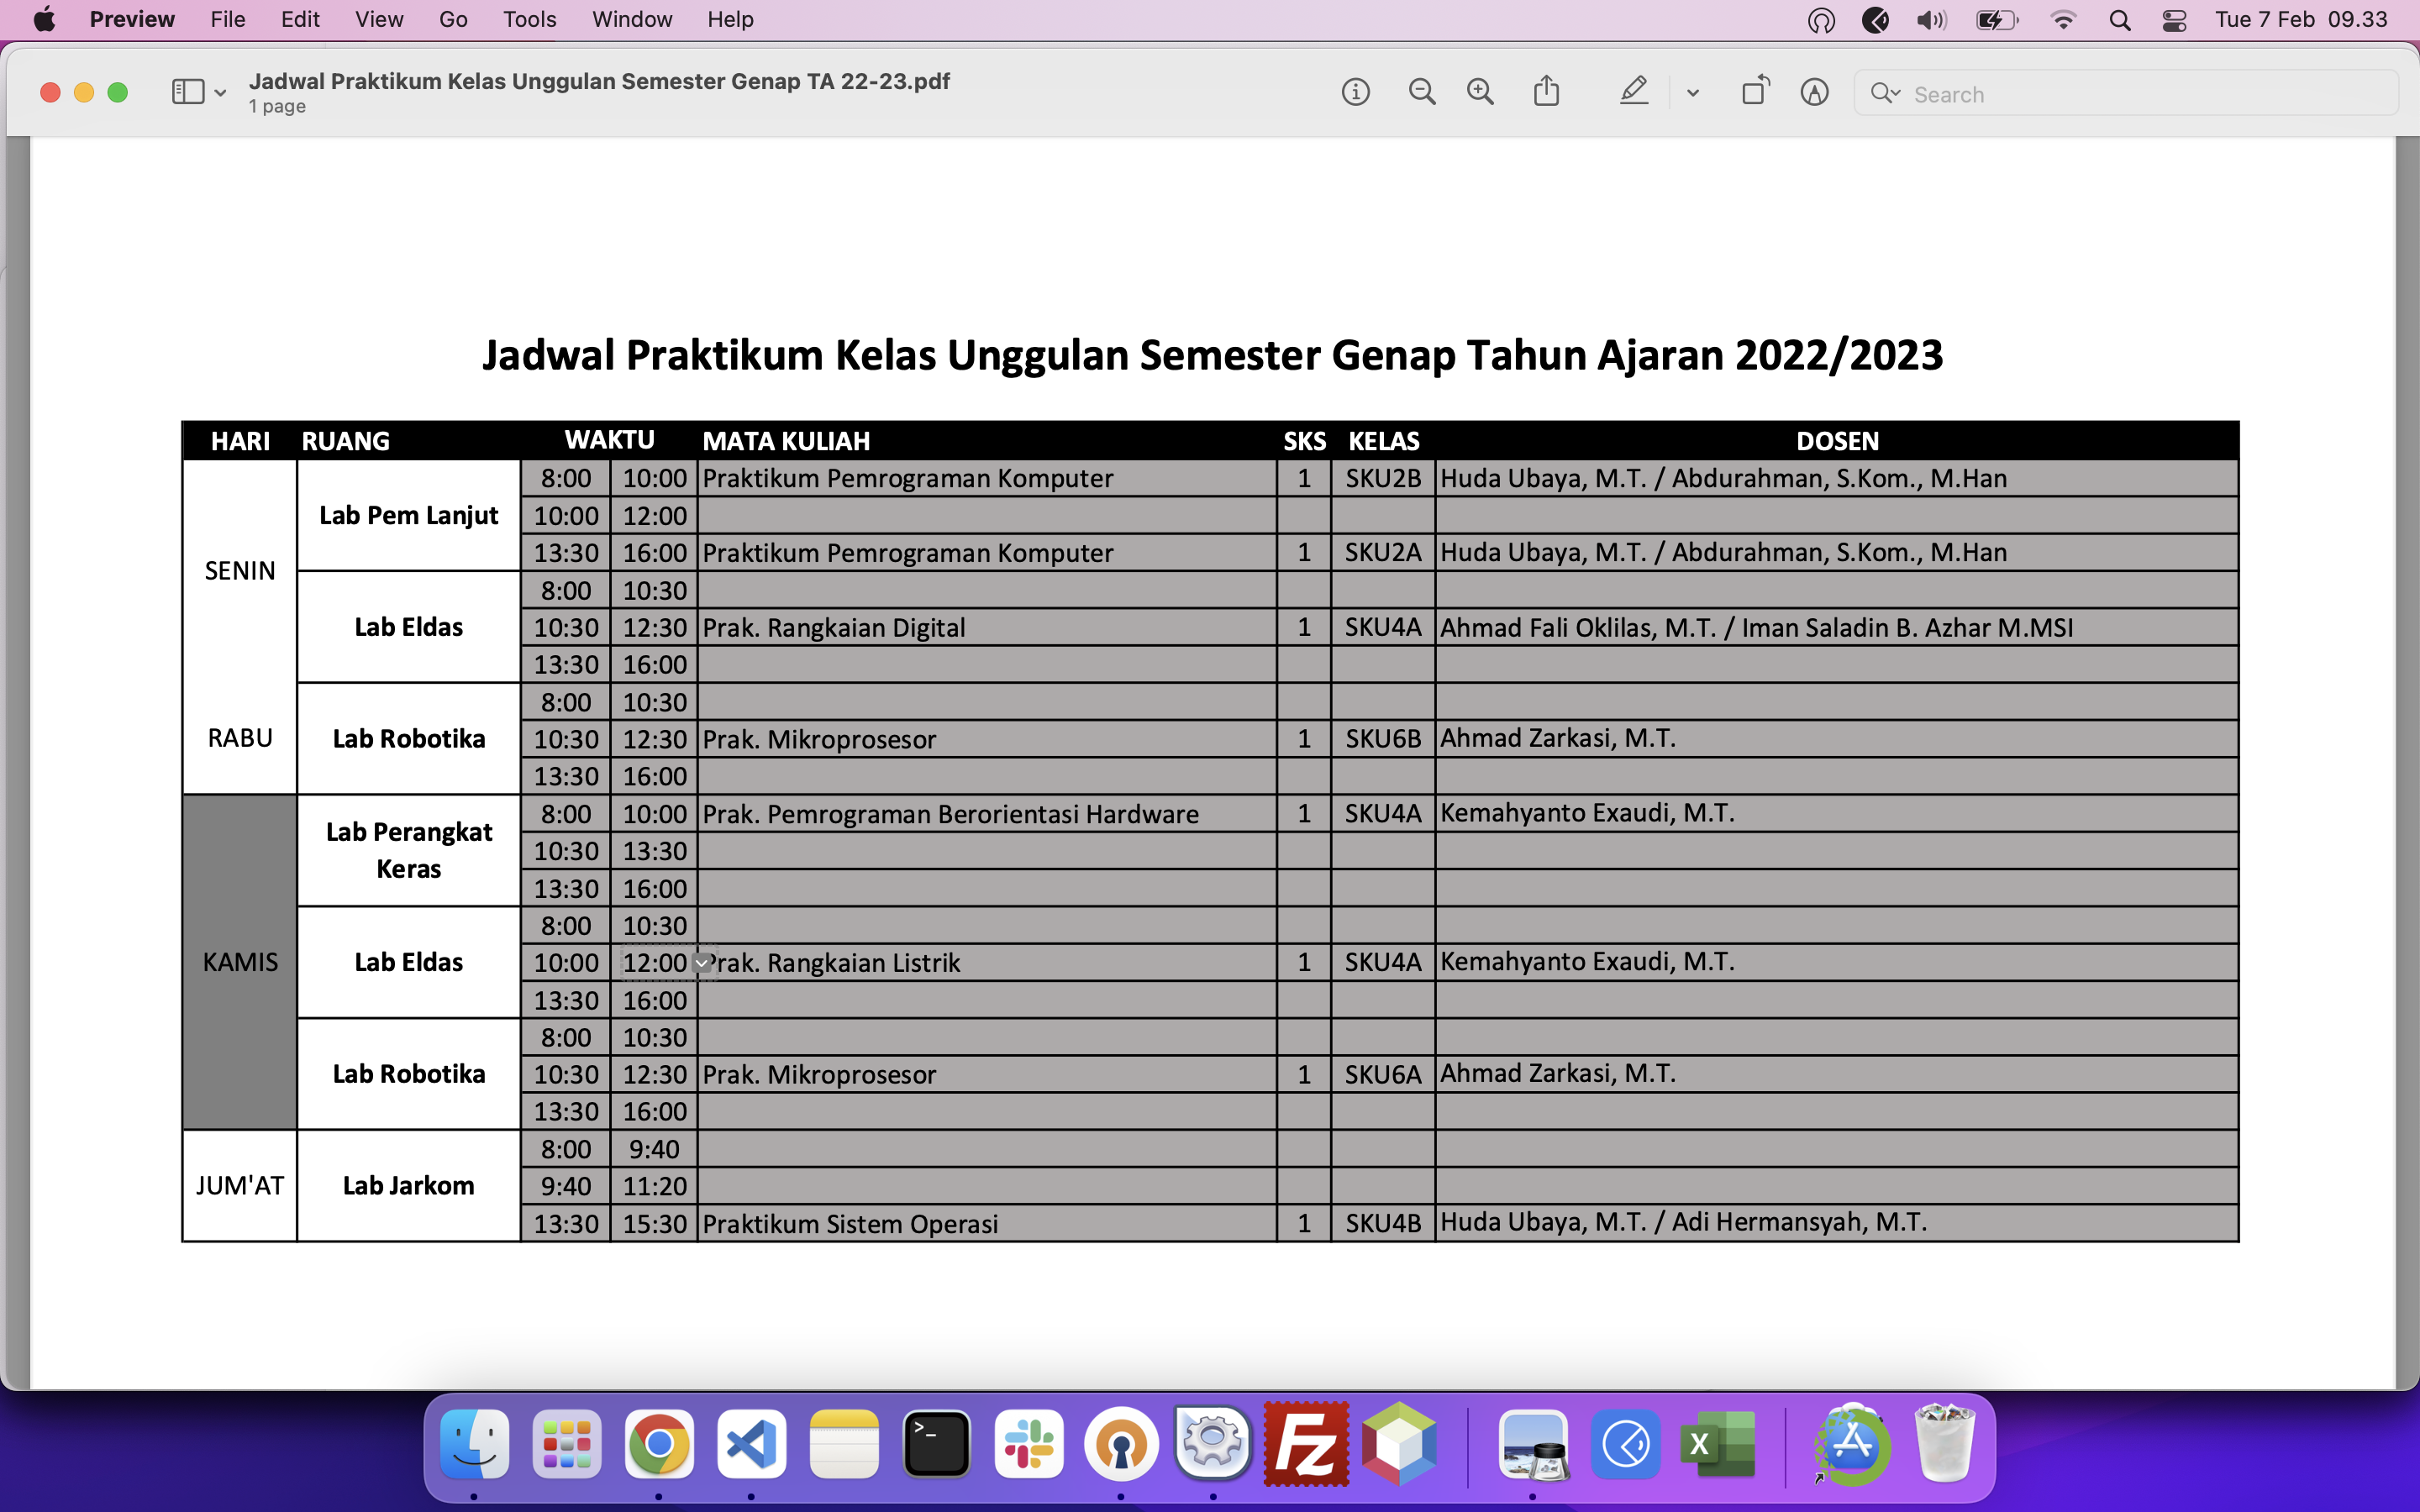Click the battery status icon

(x=1997, y=20)
